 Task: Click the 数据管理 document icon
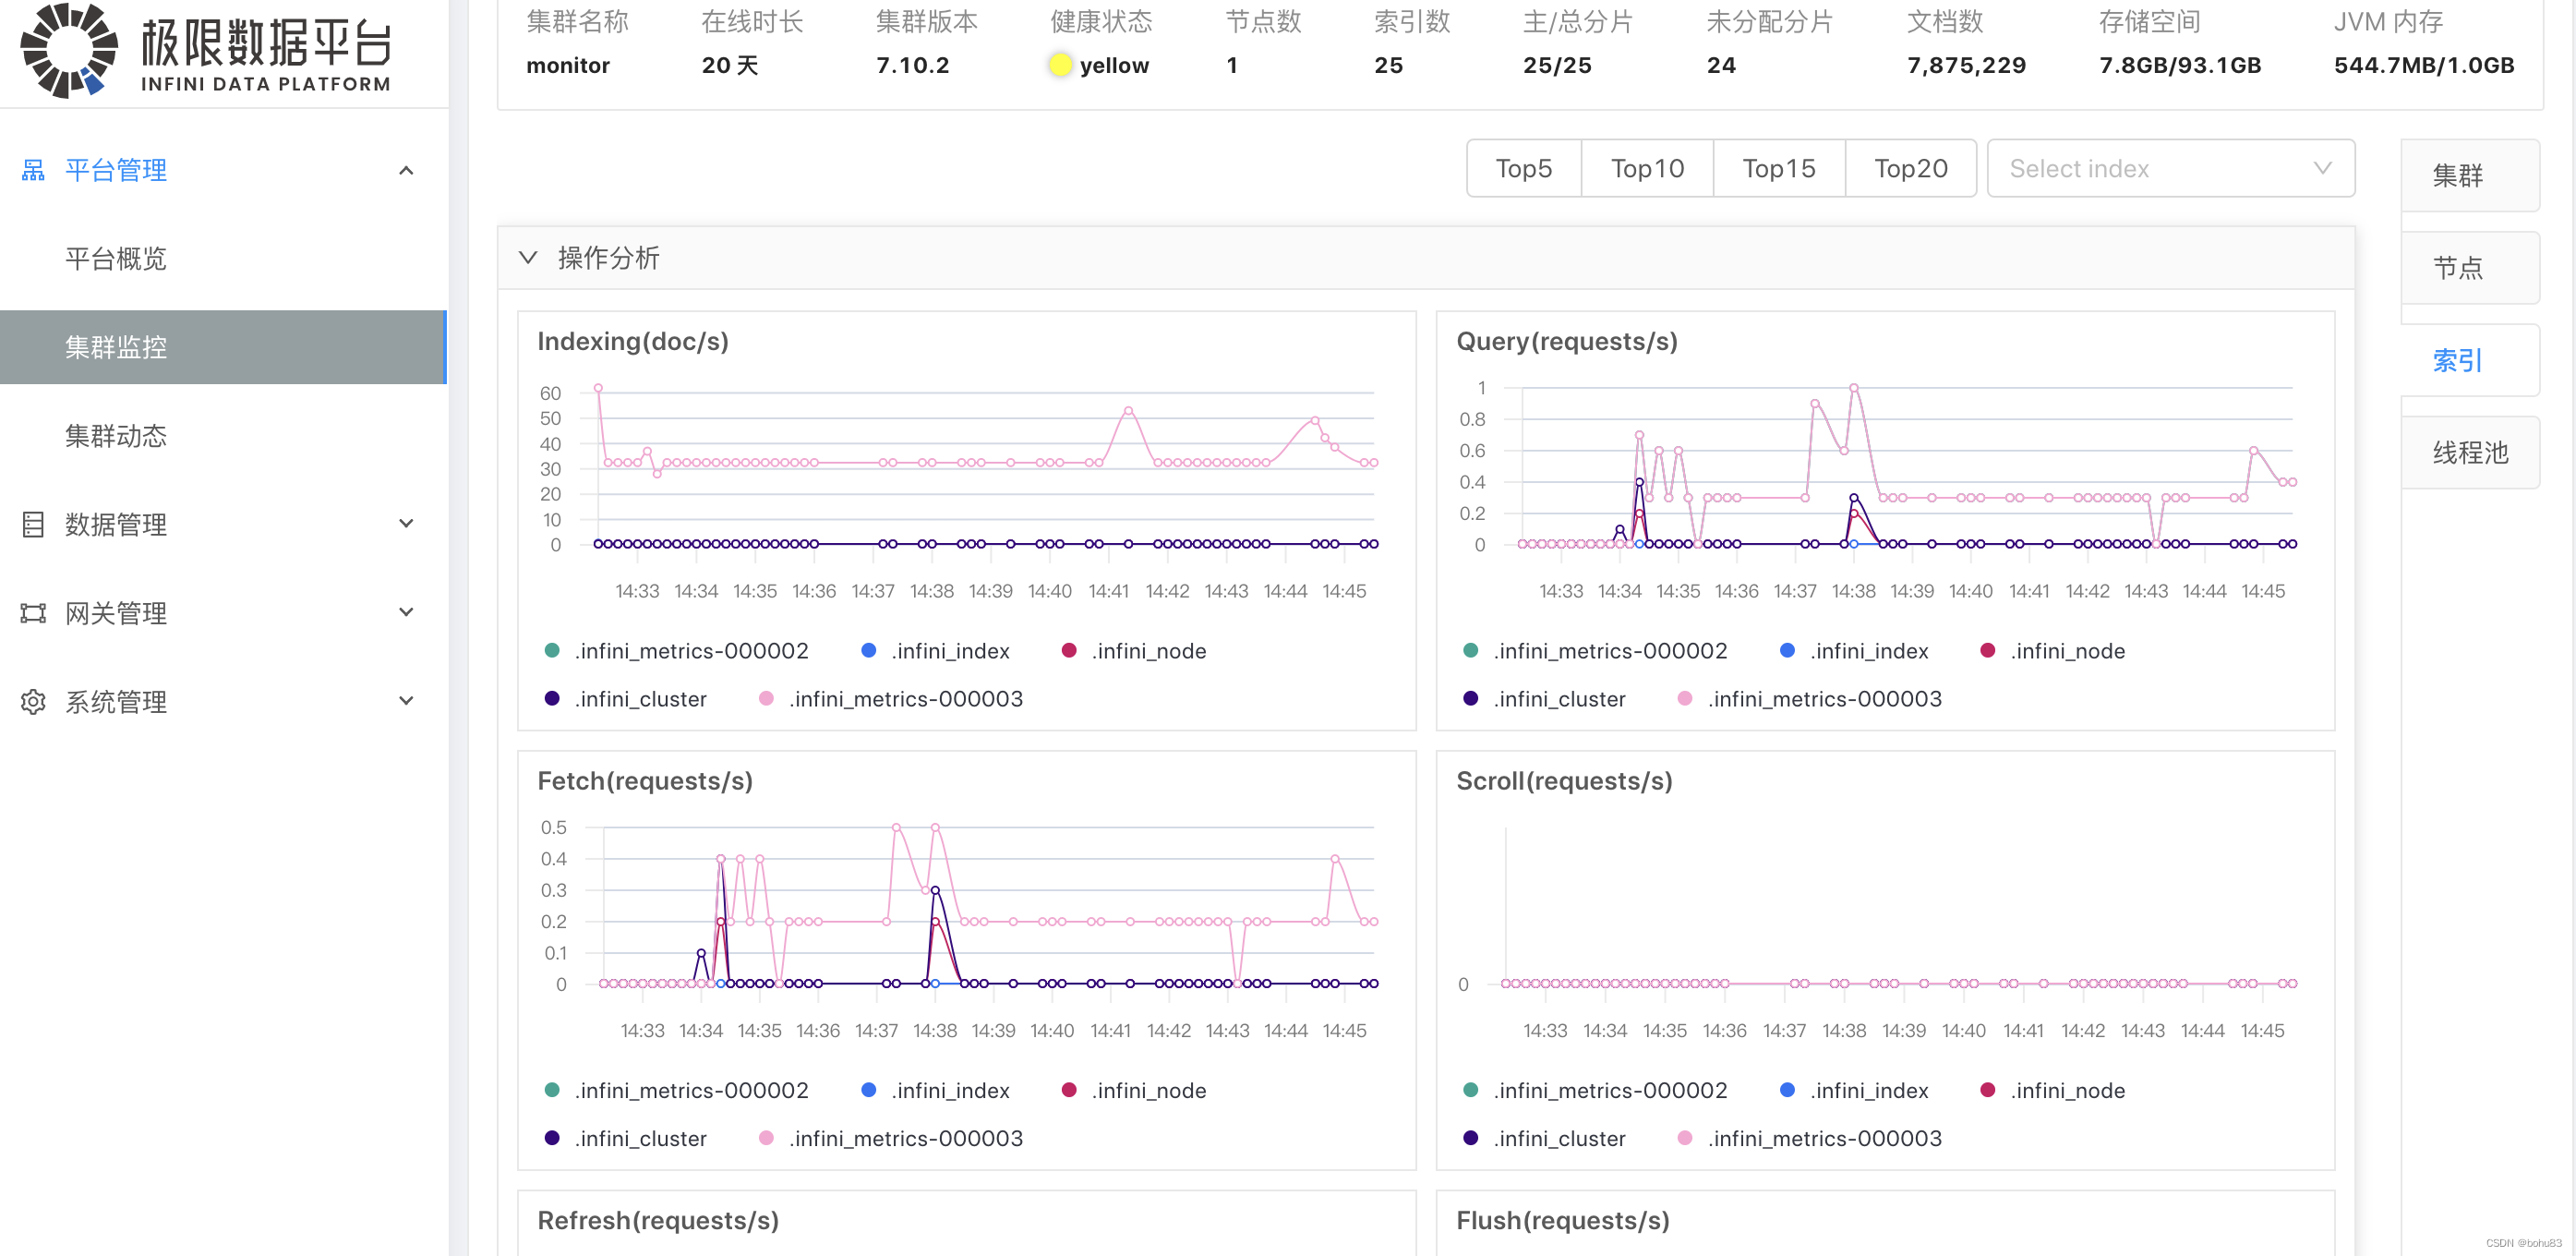pyautogui.click(x=33, y=524)
